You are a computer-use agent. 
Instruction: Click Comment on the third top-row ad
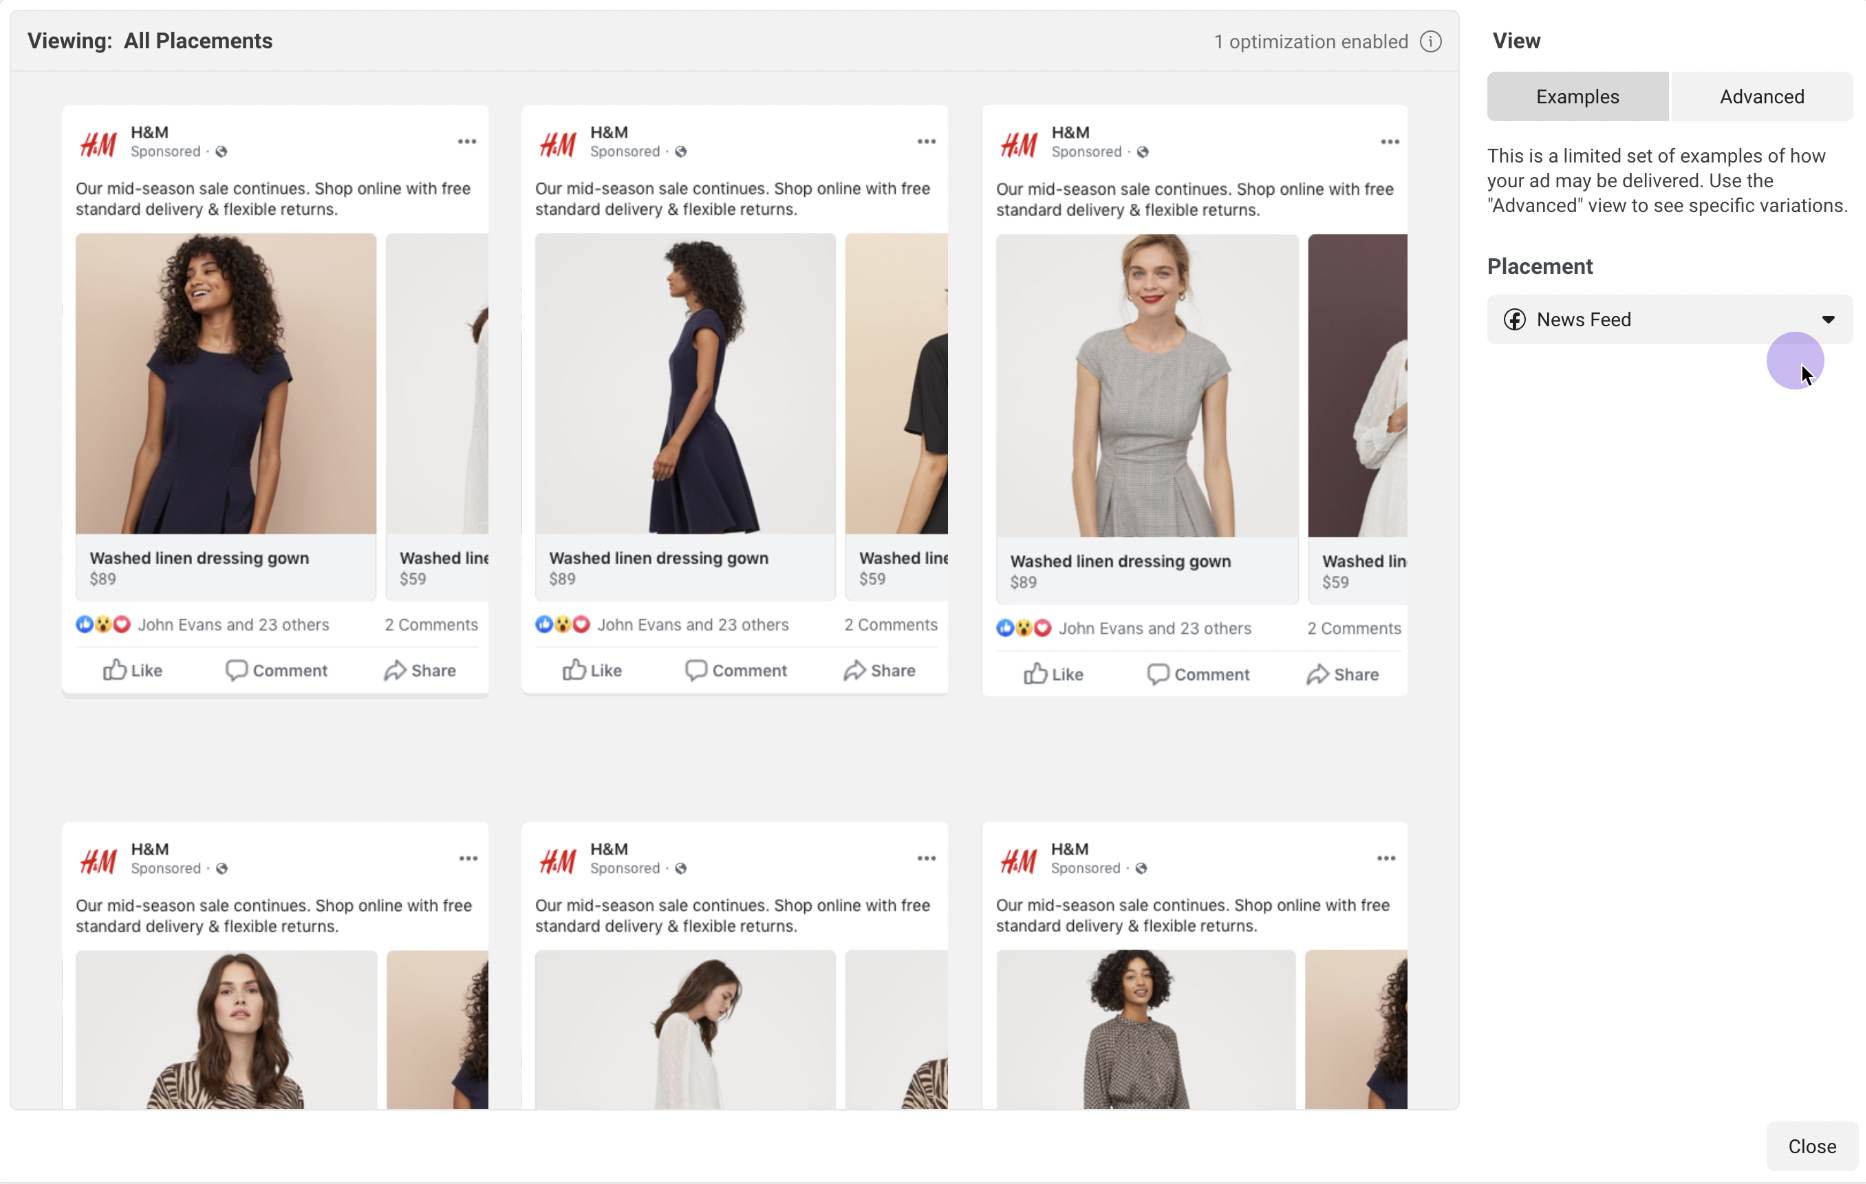pyautogui.click(x=1198, y=674)
